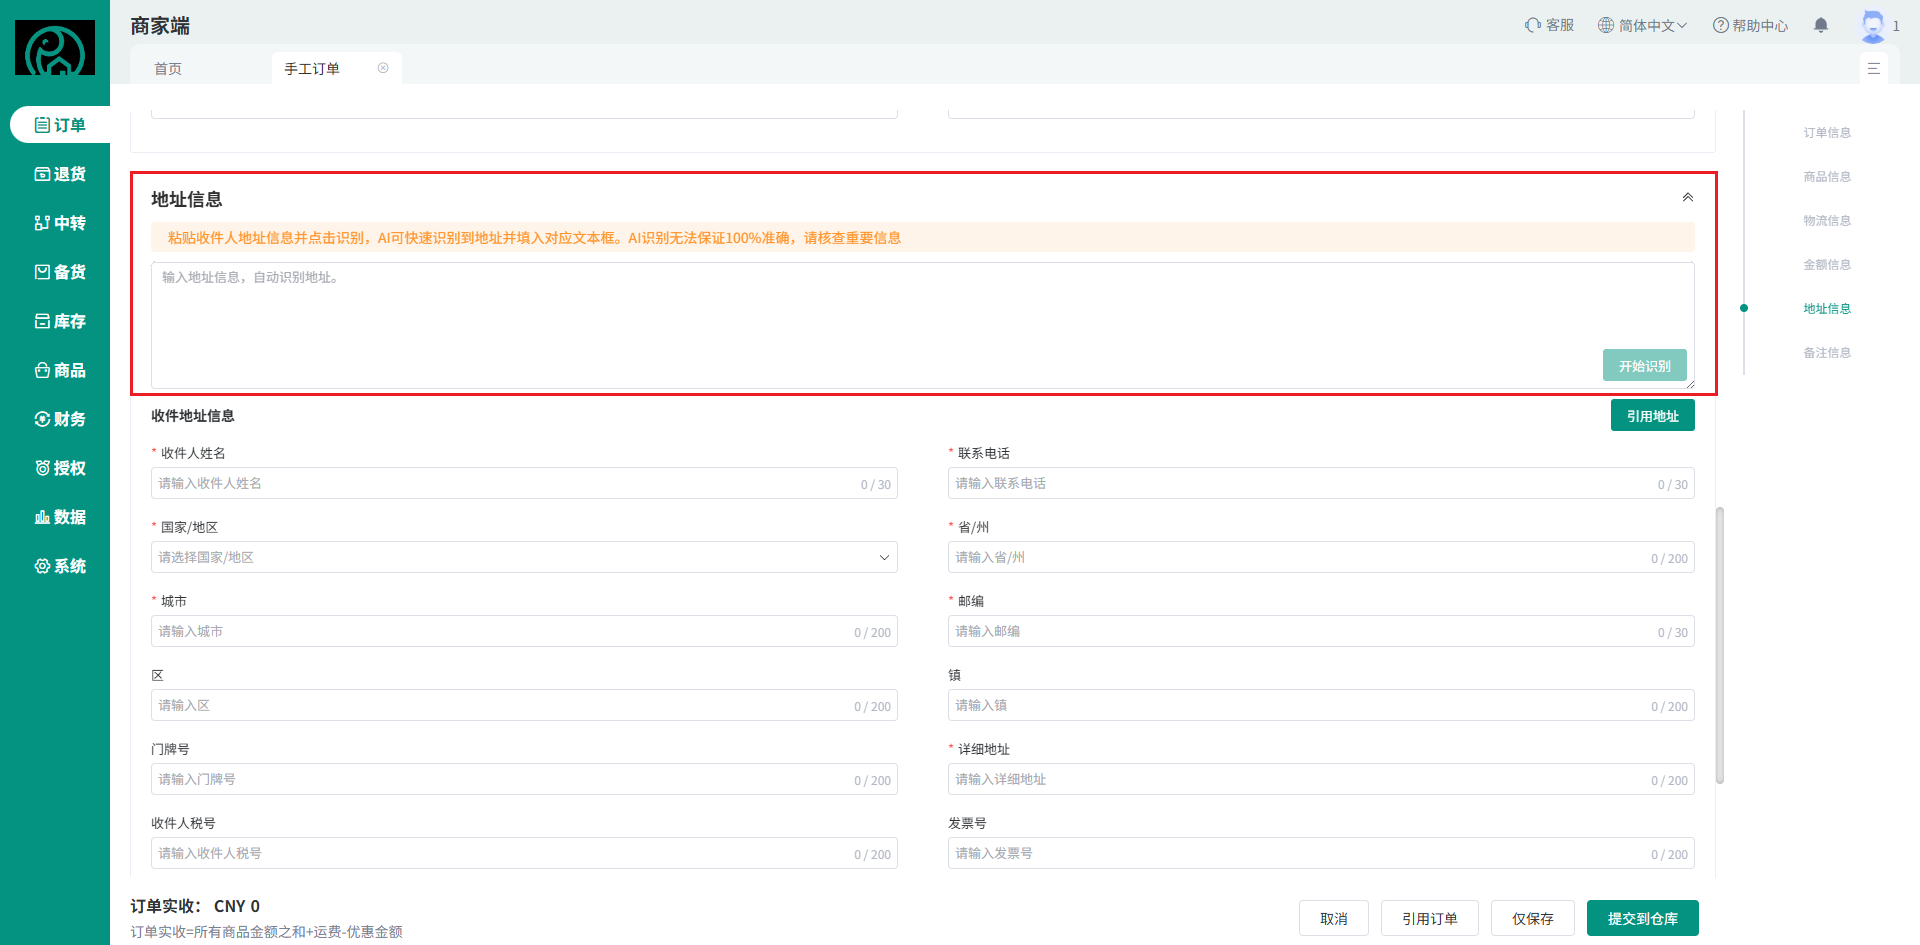Close the 手工订单 tab

tap(383, 68)
